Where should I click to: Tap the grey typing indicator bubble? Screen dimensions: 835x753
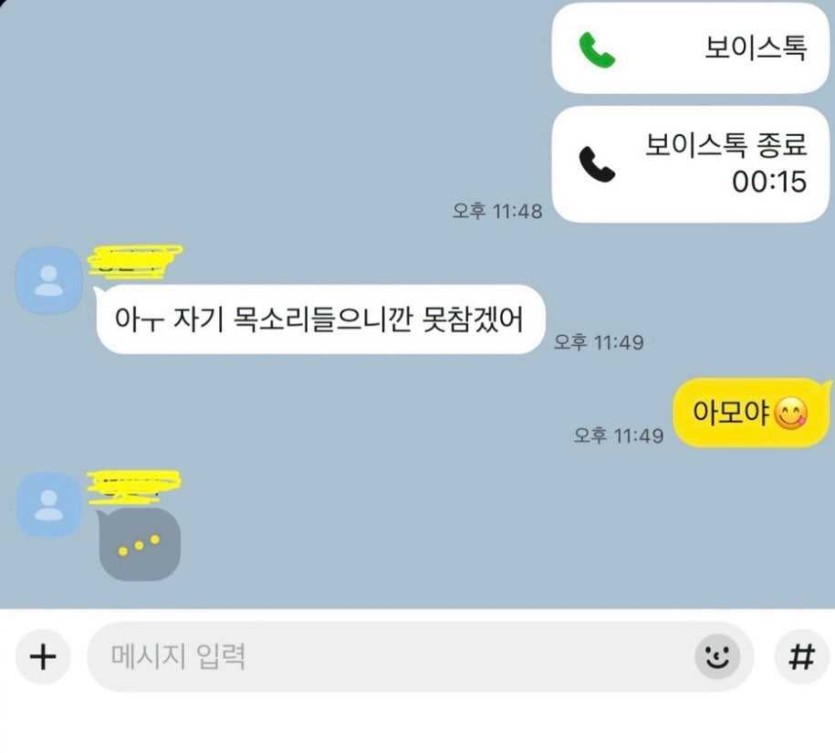[x=140, y=544]
